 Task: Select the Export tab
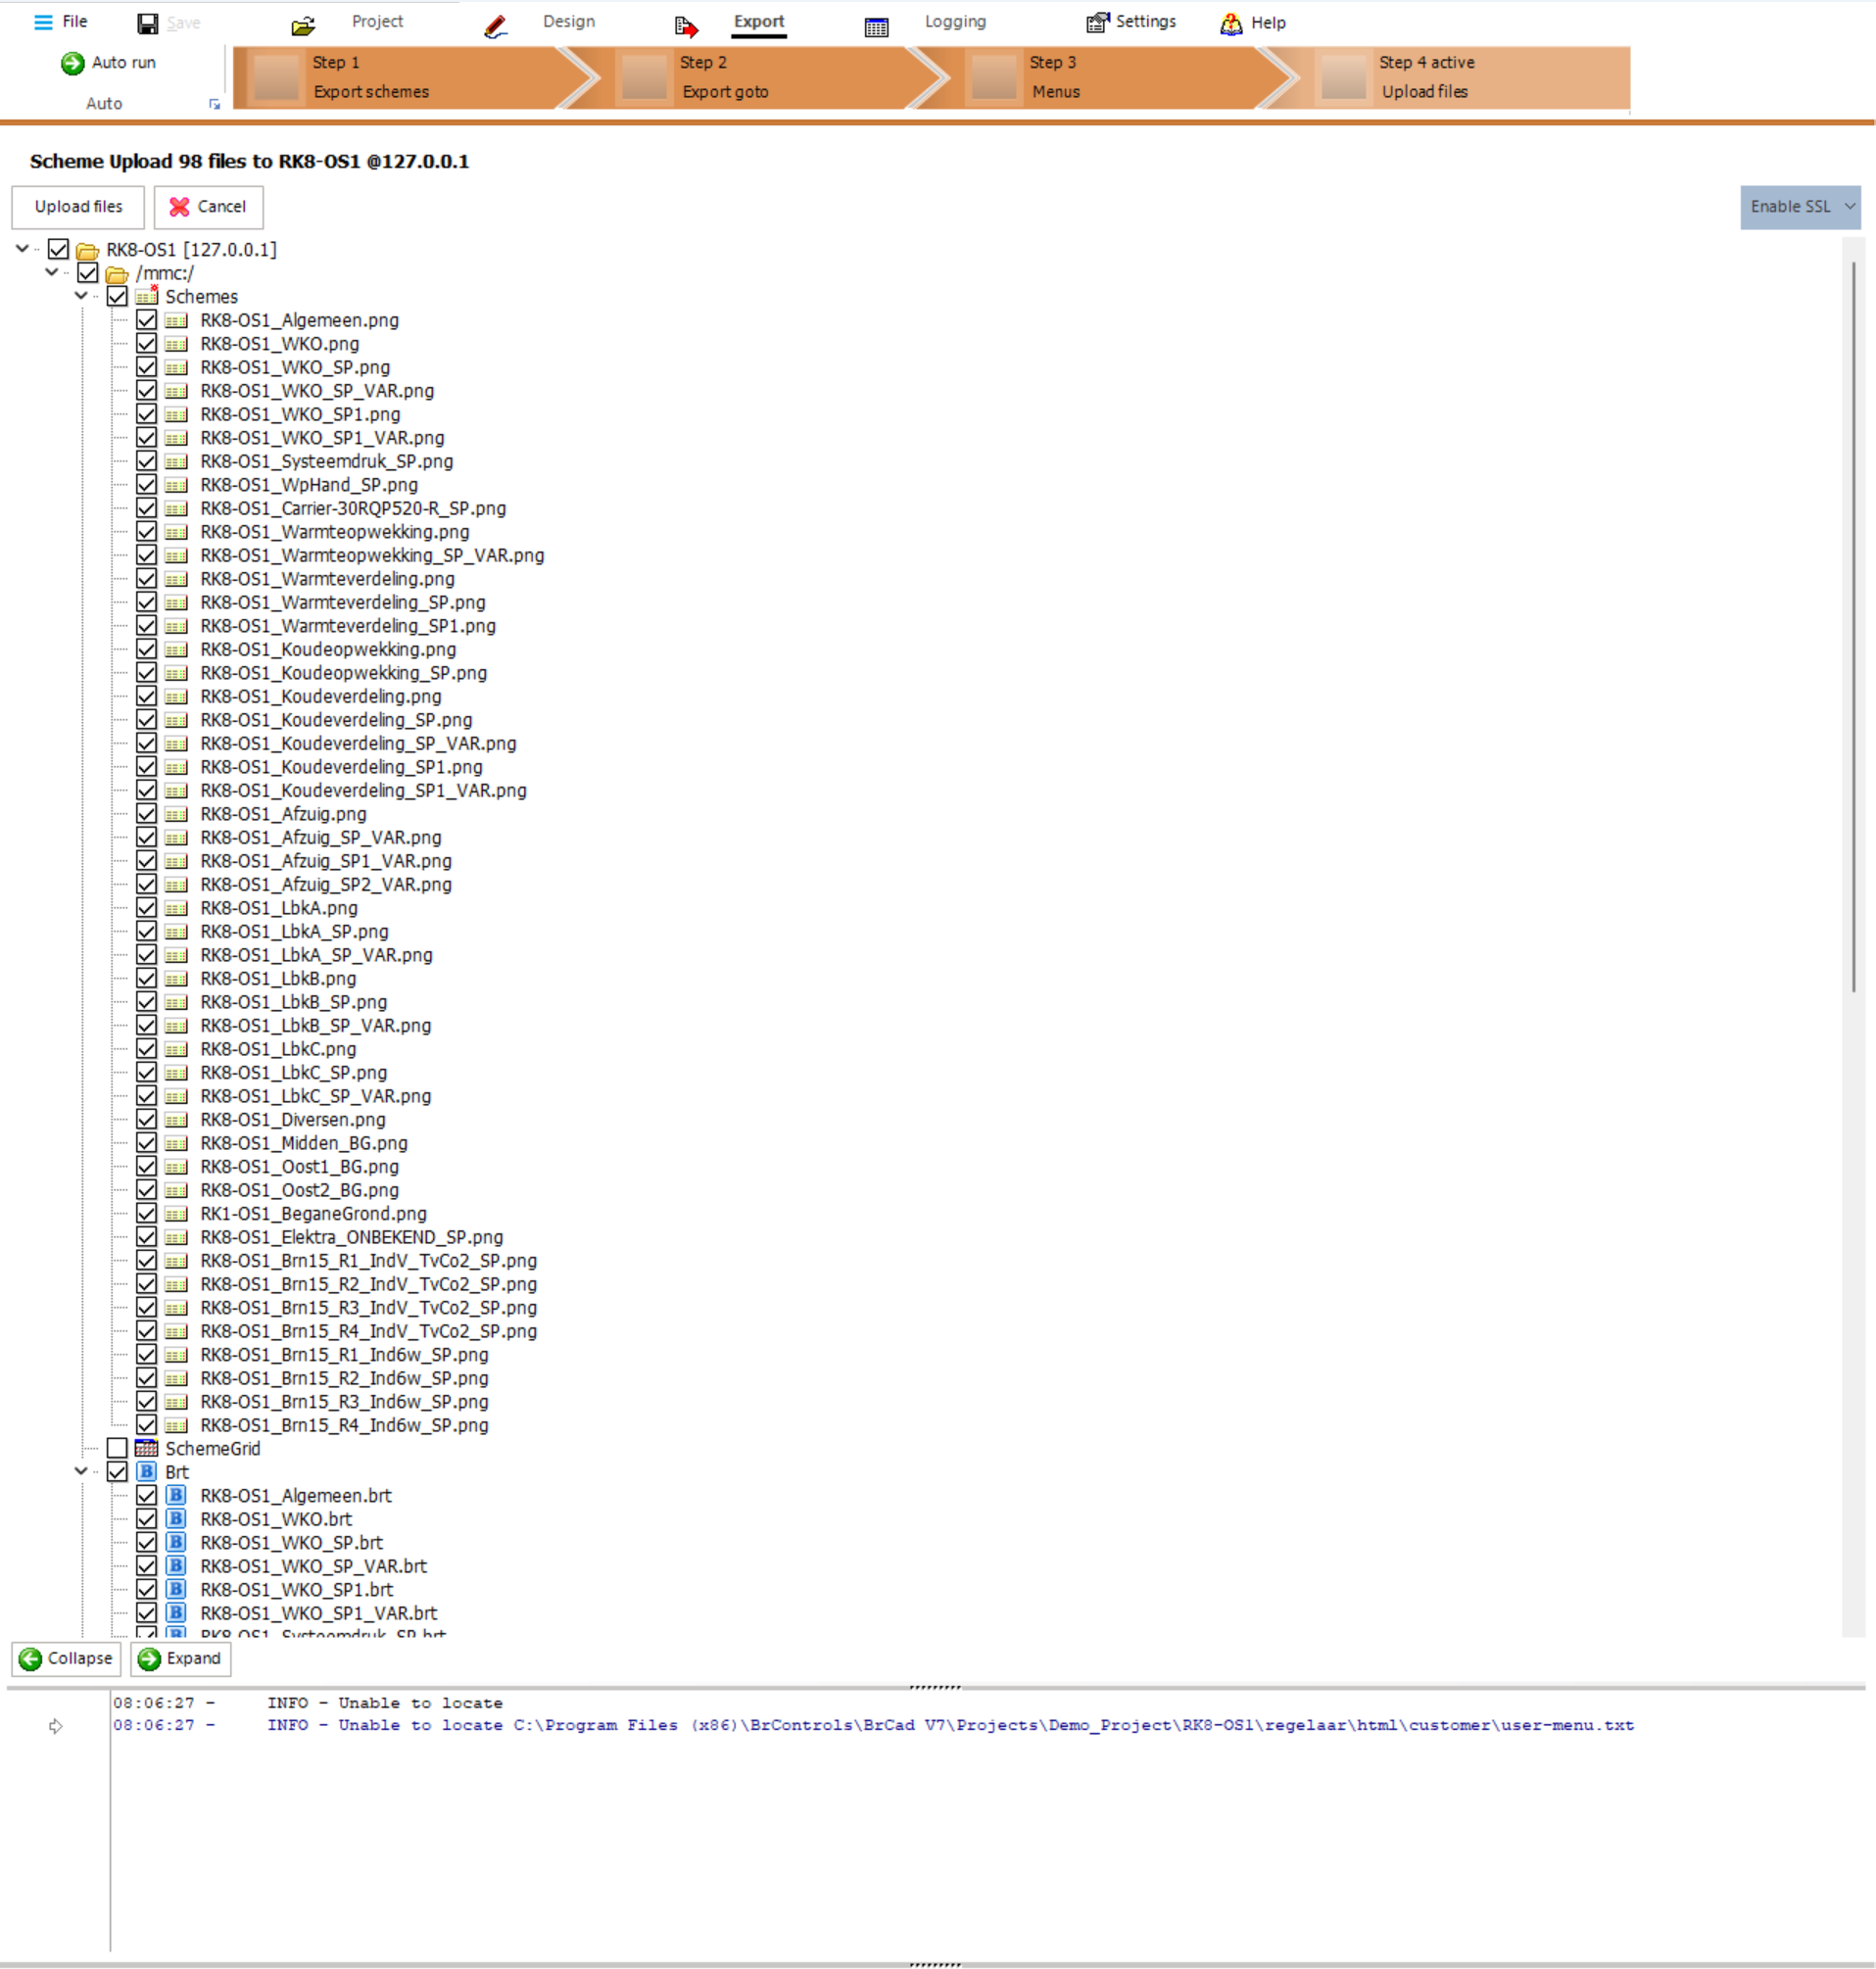759,21
